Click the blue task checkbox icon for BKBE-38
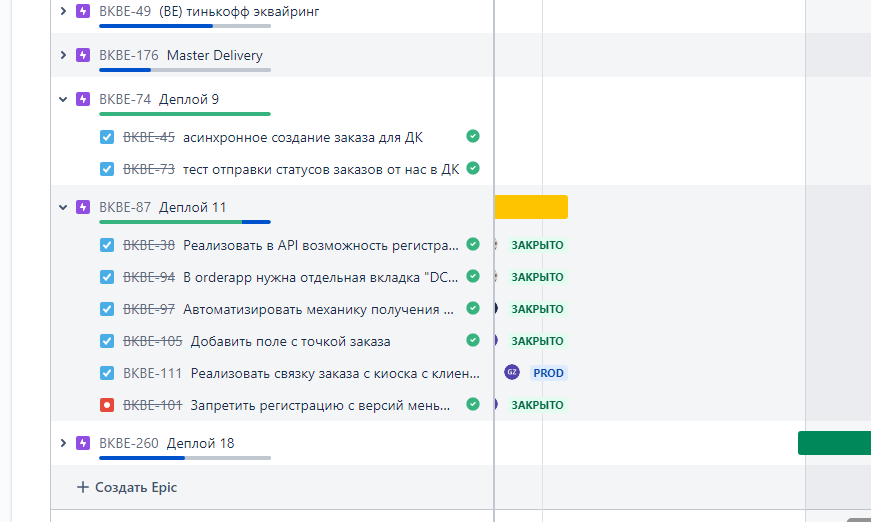This screenshot has height=522, width=871. (107, 245)
